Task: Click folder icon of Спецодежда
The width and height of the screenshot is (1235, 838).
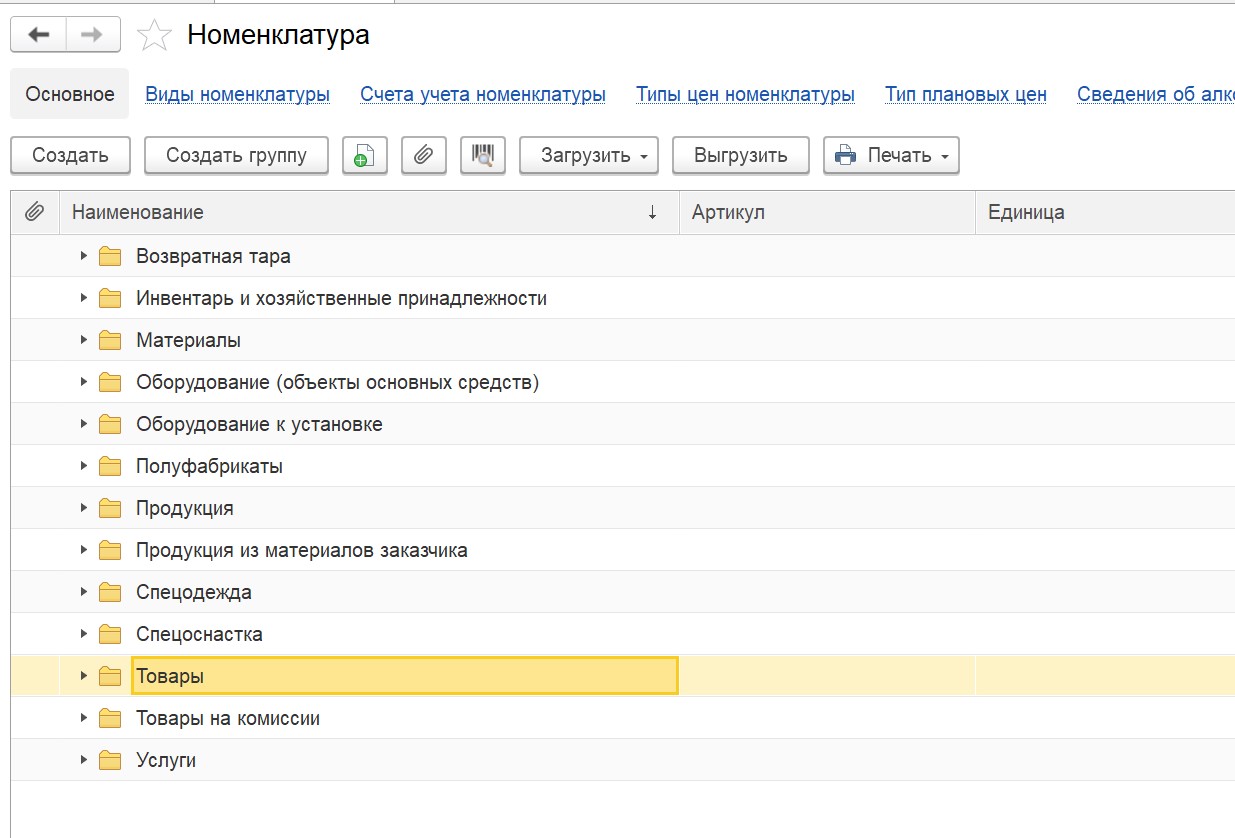Action: (110, 592)
